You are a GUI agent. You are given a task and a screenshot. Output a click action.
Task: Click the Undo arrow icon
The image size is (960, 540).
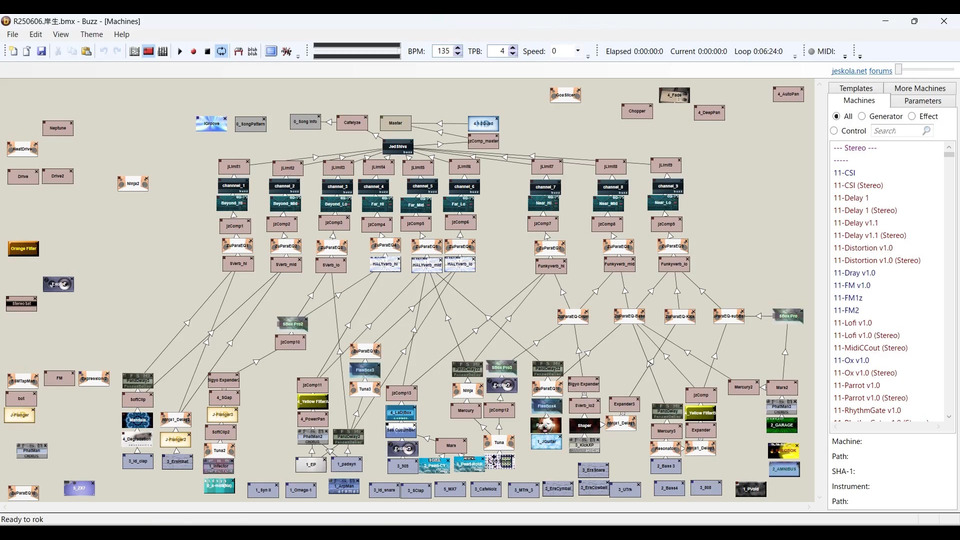(103, 51)
